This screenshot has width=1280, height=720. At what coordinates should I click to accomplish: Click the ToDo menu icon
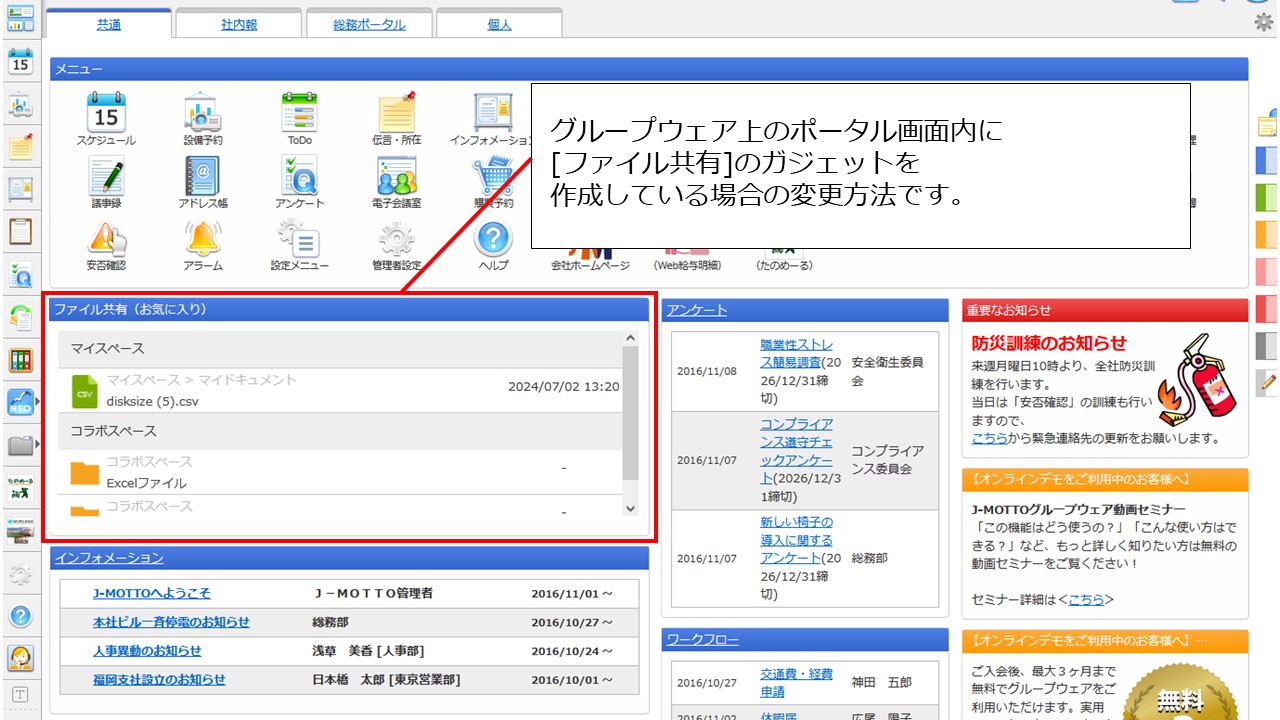[x=299, y=113]
